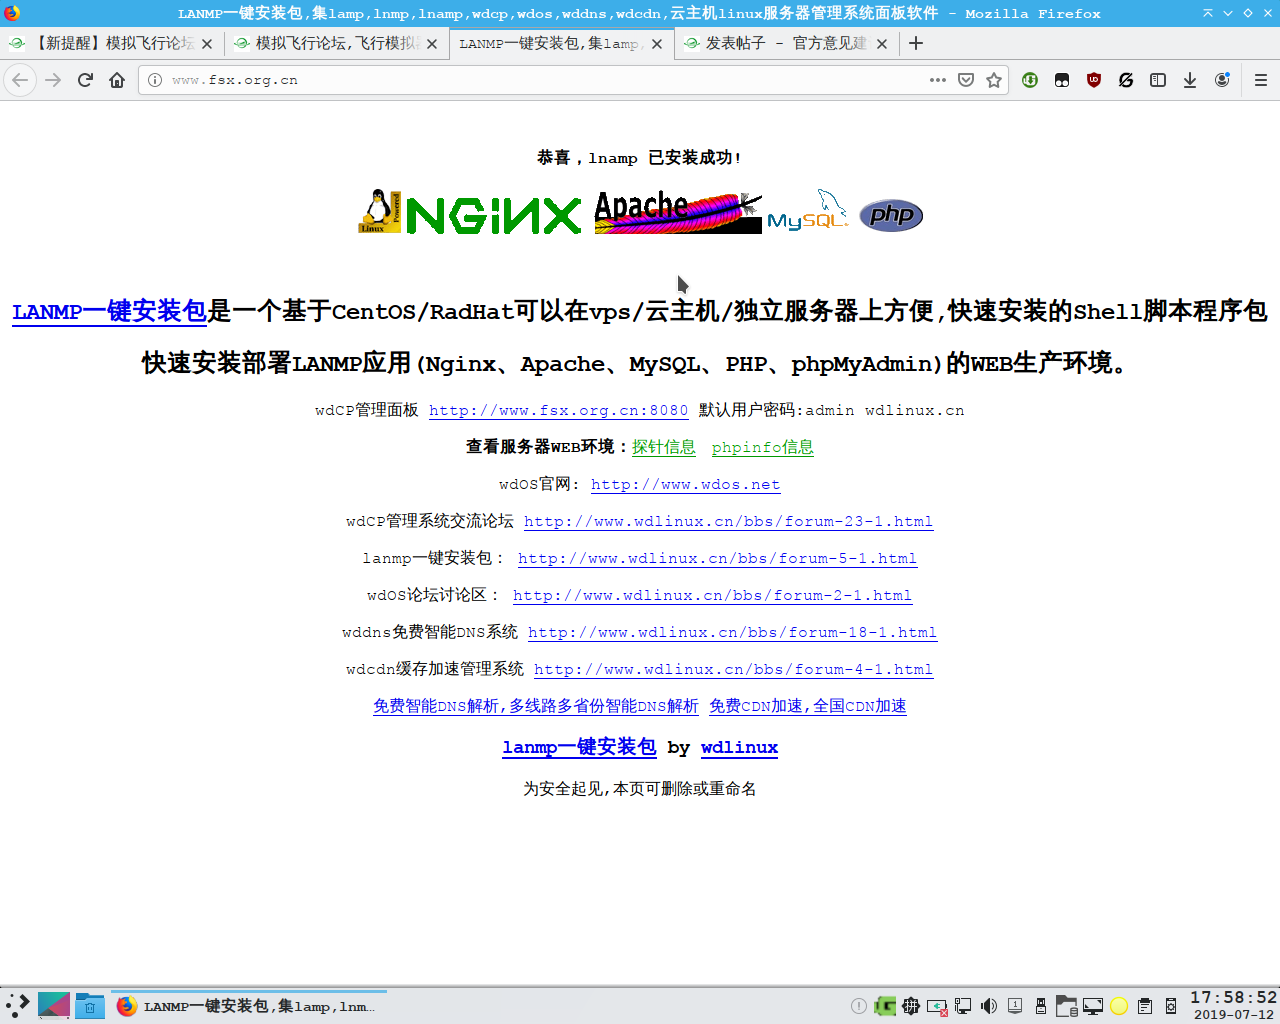Open the forum-23-1.html link

pos(728,521)
